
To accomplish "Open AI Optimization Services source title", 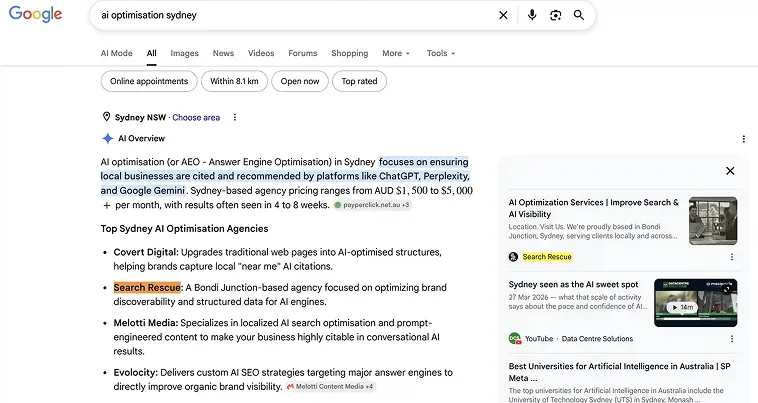I will 594,208.
